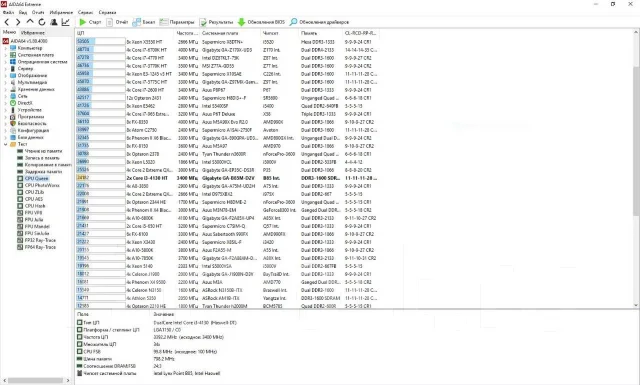The height and width of the screenshot is (385, 640).
Task: Click the Обновления драйверов magnifier icon
Action: [293, 22]
